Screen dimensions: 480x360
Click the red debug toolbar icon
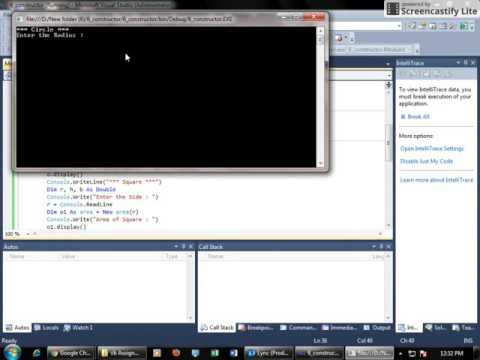339,38
